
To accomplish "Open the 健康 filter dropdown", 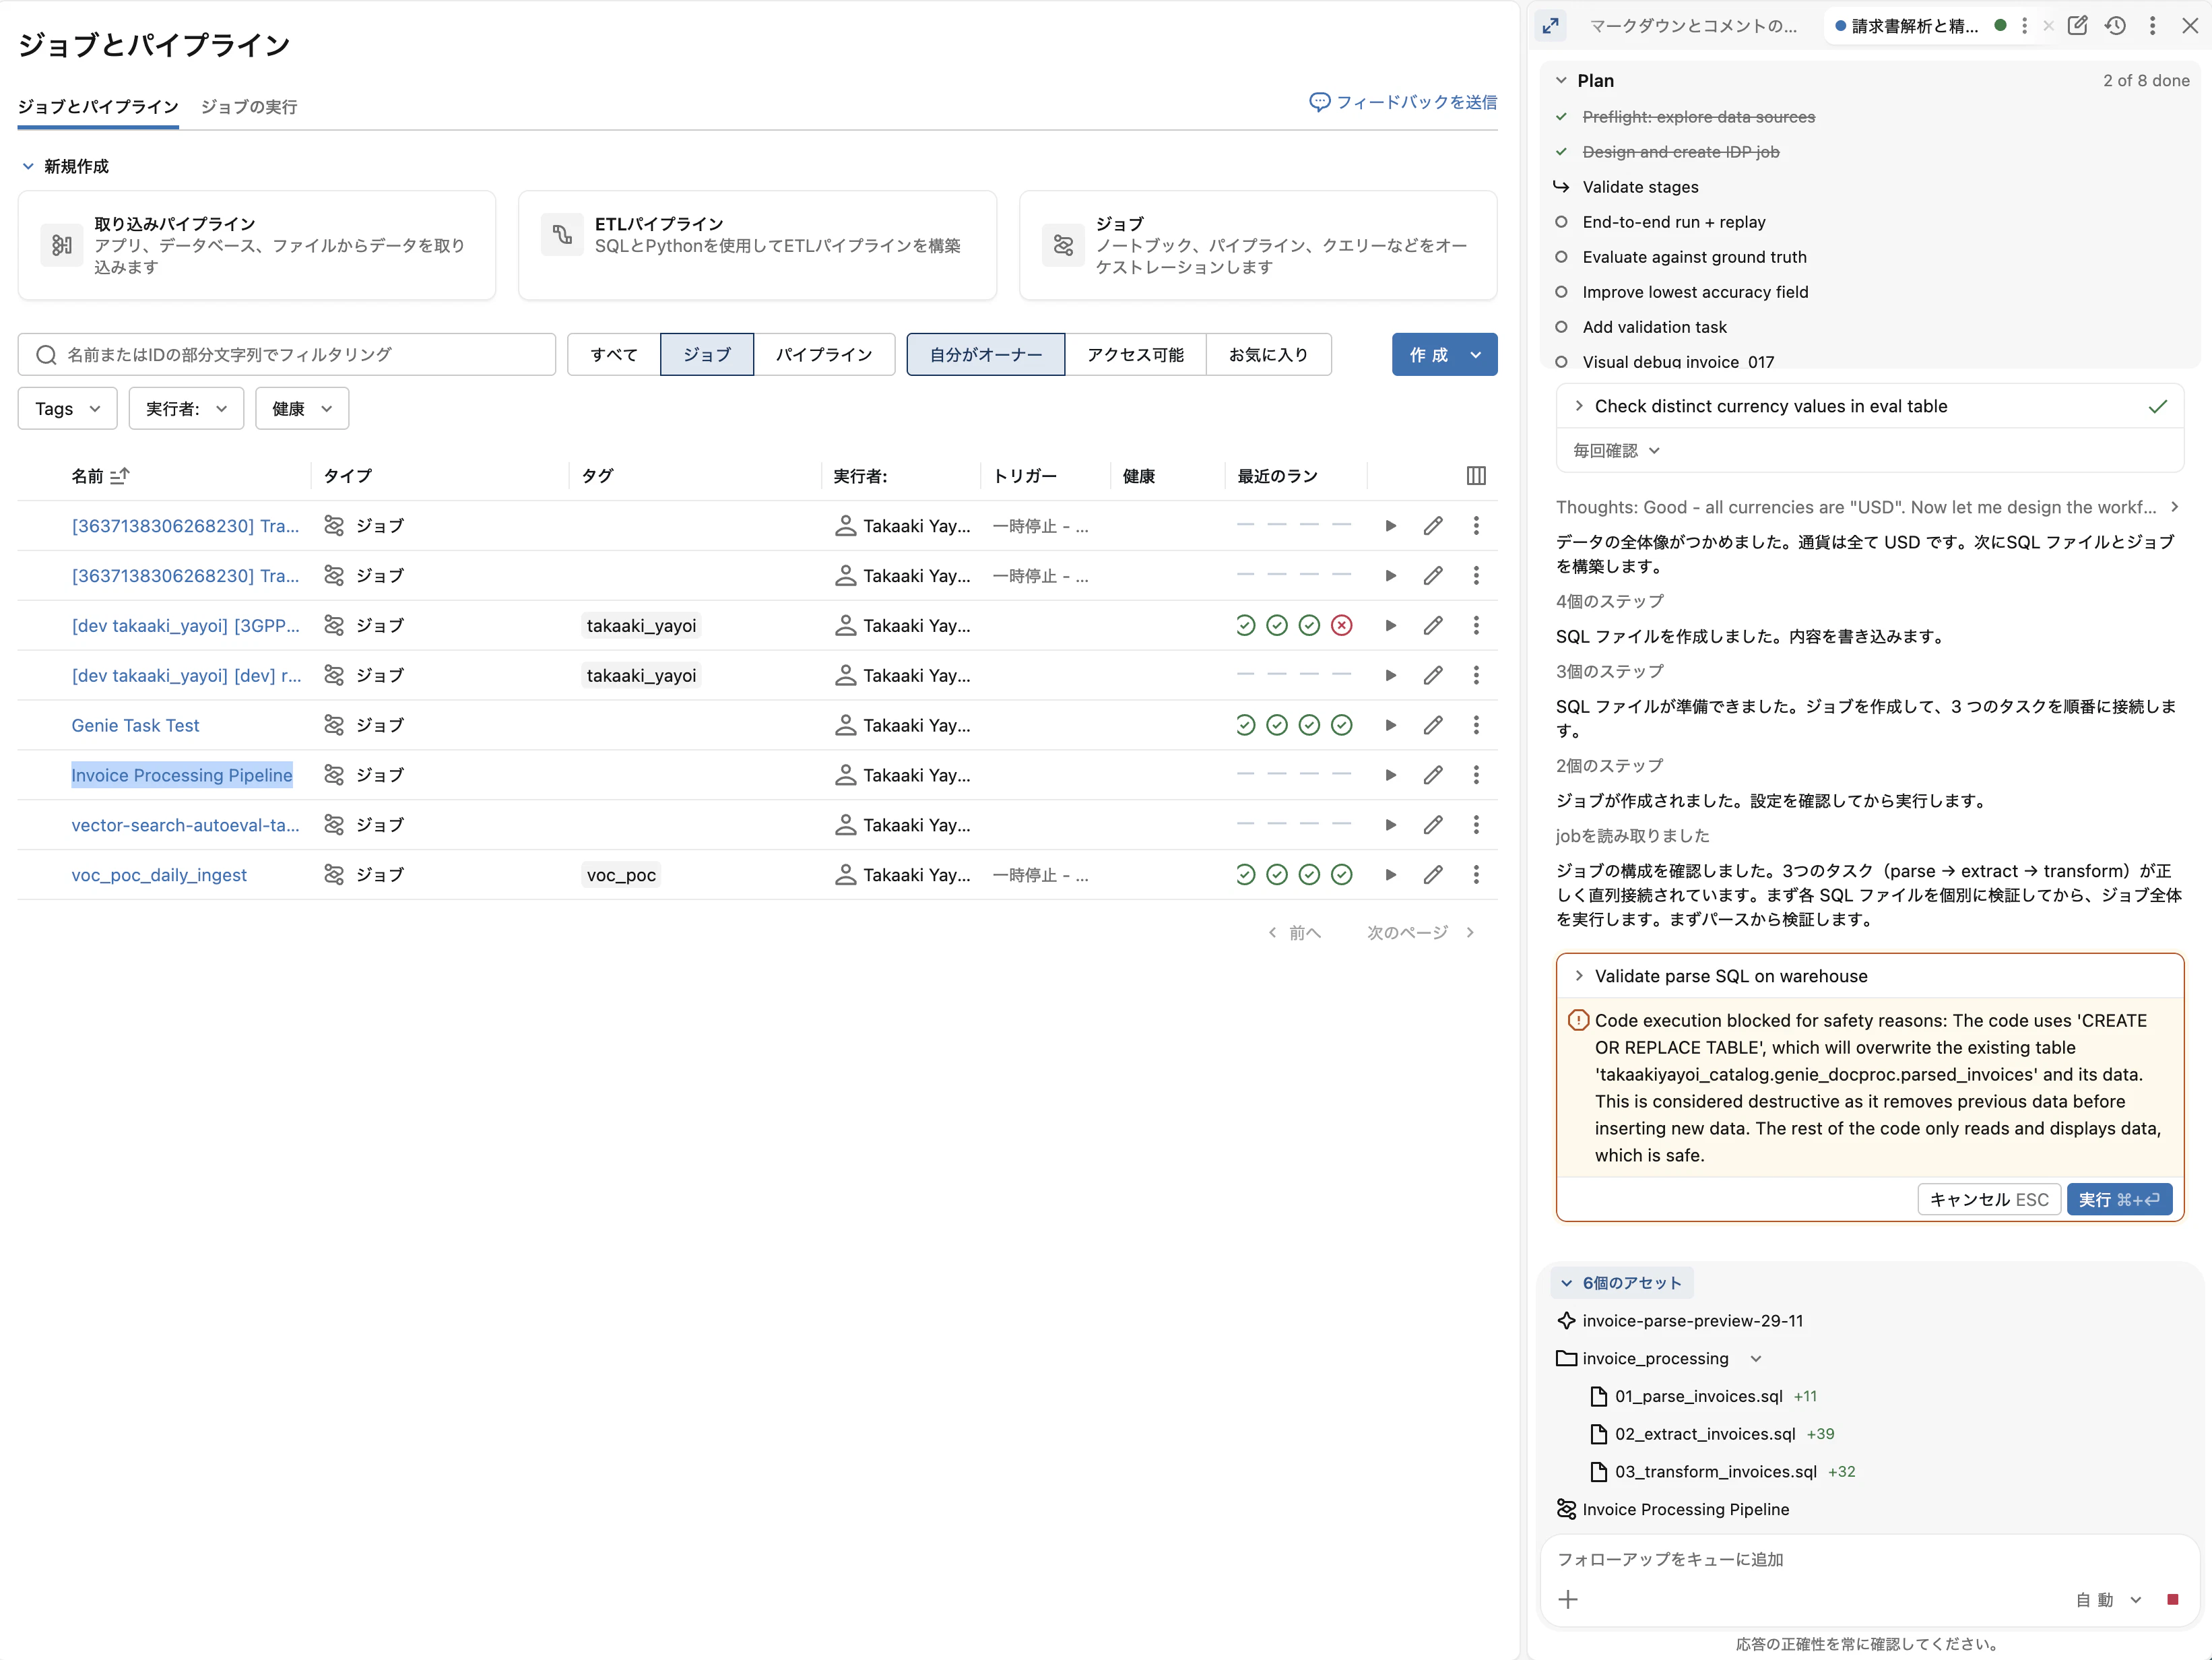I will (302, 409).
